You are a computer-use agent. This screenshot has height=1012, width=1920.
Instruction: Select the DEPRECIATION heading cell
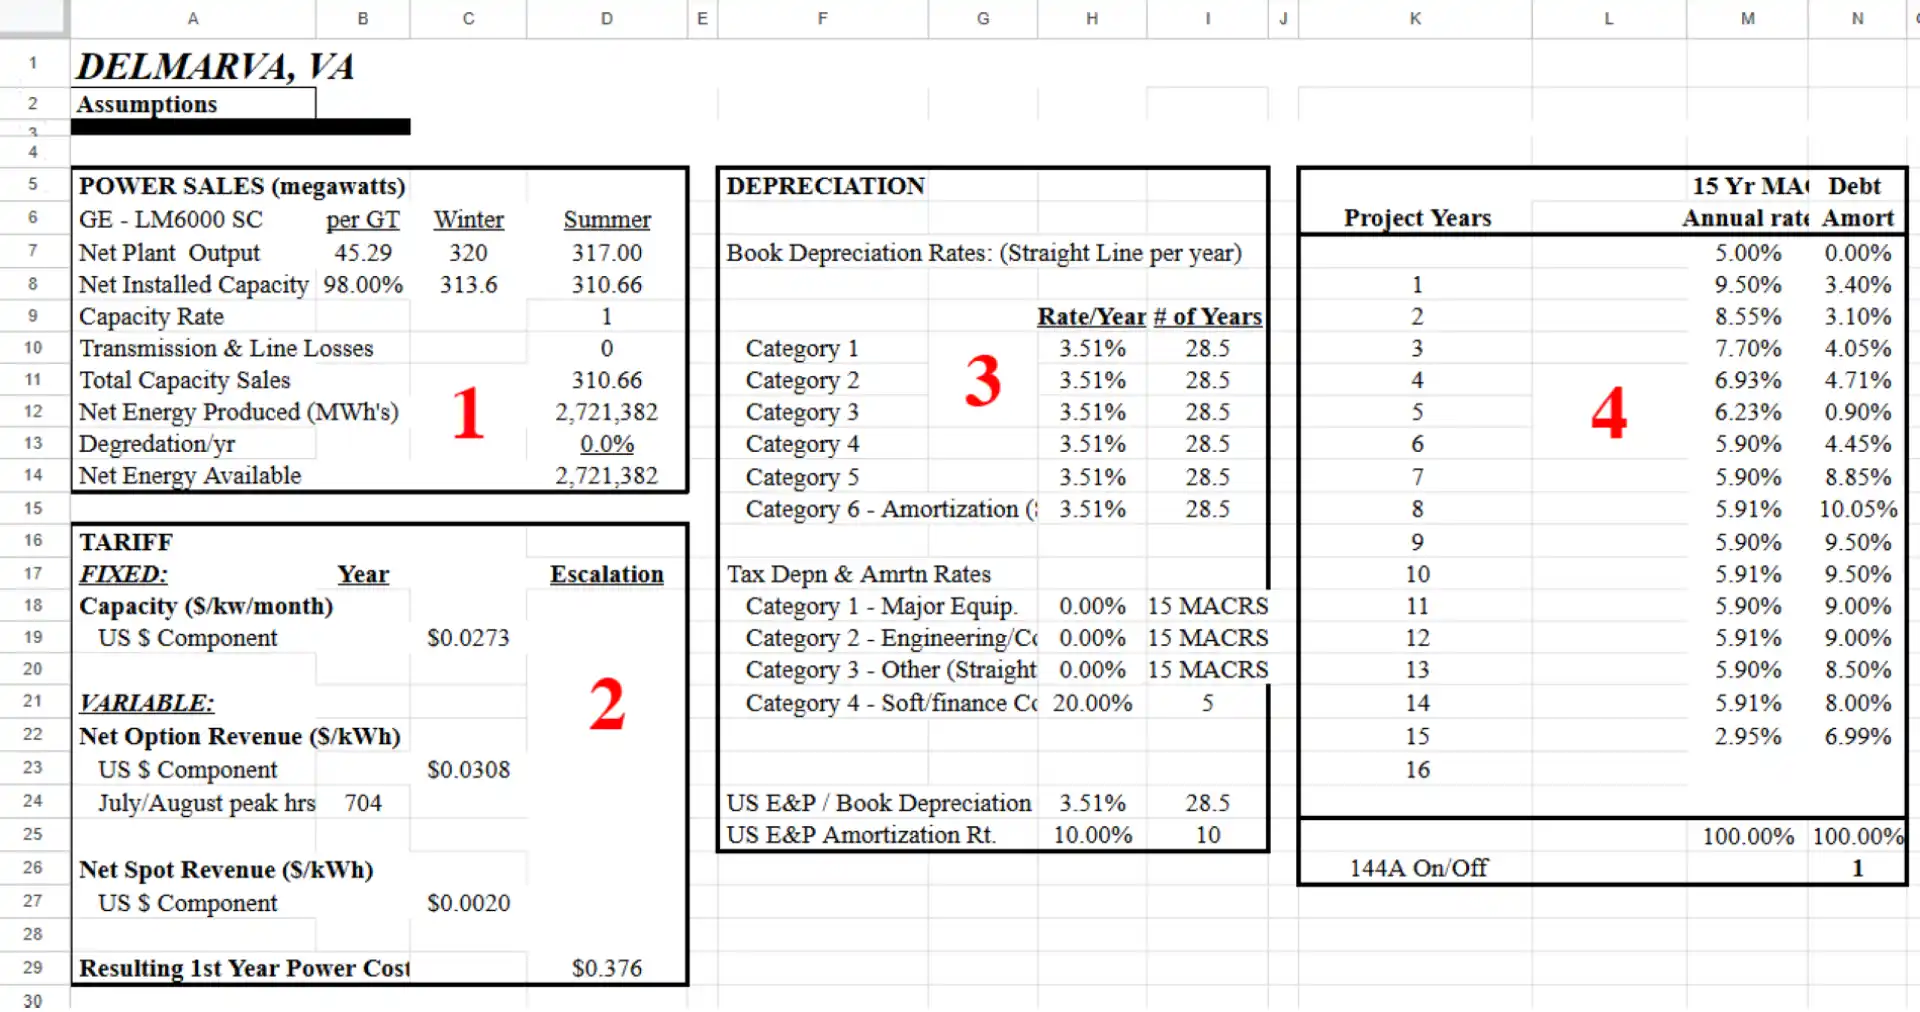pos(825,186)
